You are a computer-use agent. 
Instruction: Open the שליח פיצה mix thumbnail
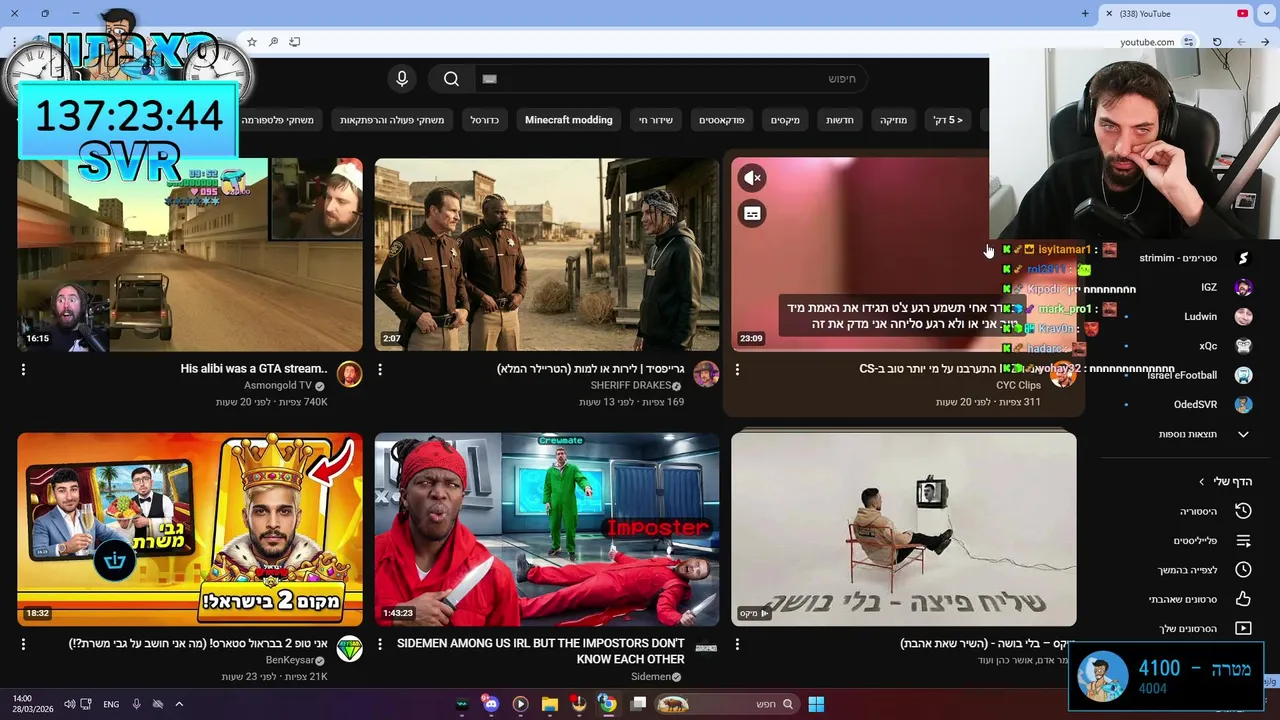(x=904, y=529)
